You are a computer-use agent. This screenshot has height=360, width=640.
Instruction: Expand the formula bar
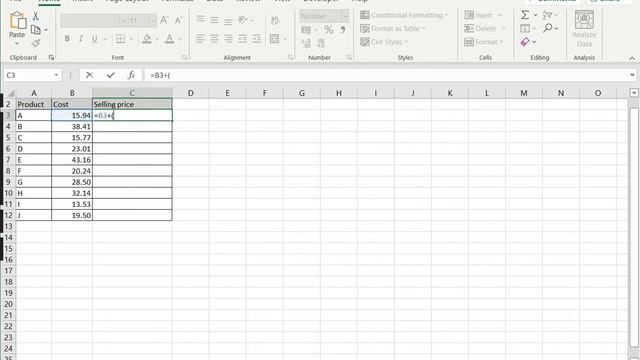632,75
